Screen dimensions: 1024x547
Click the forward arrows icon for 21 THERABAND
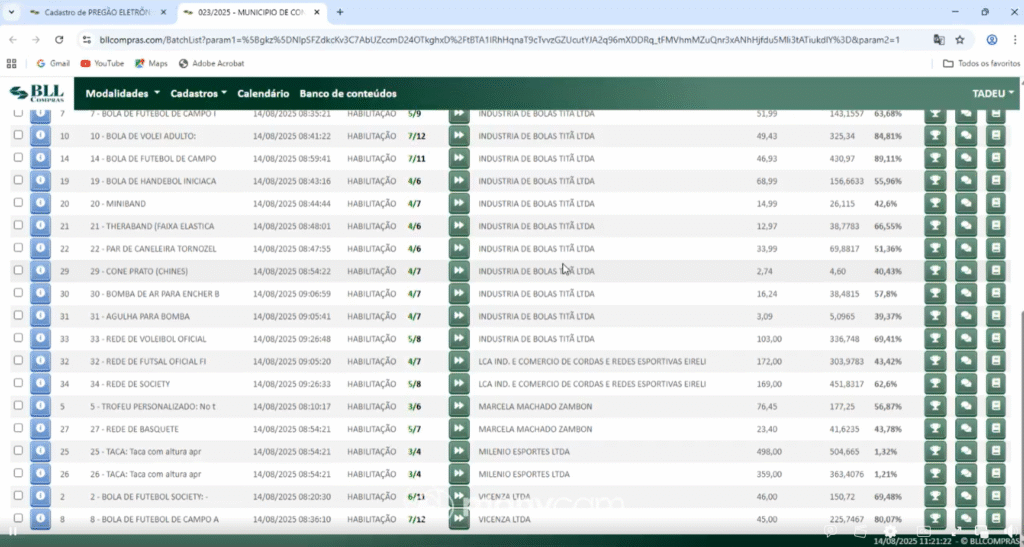[x=459, y=226]
